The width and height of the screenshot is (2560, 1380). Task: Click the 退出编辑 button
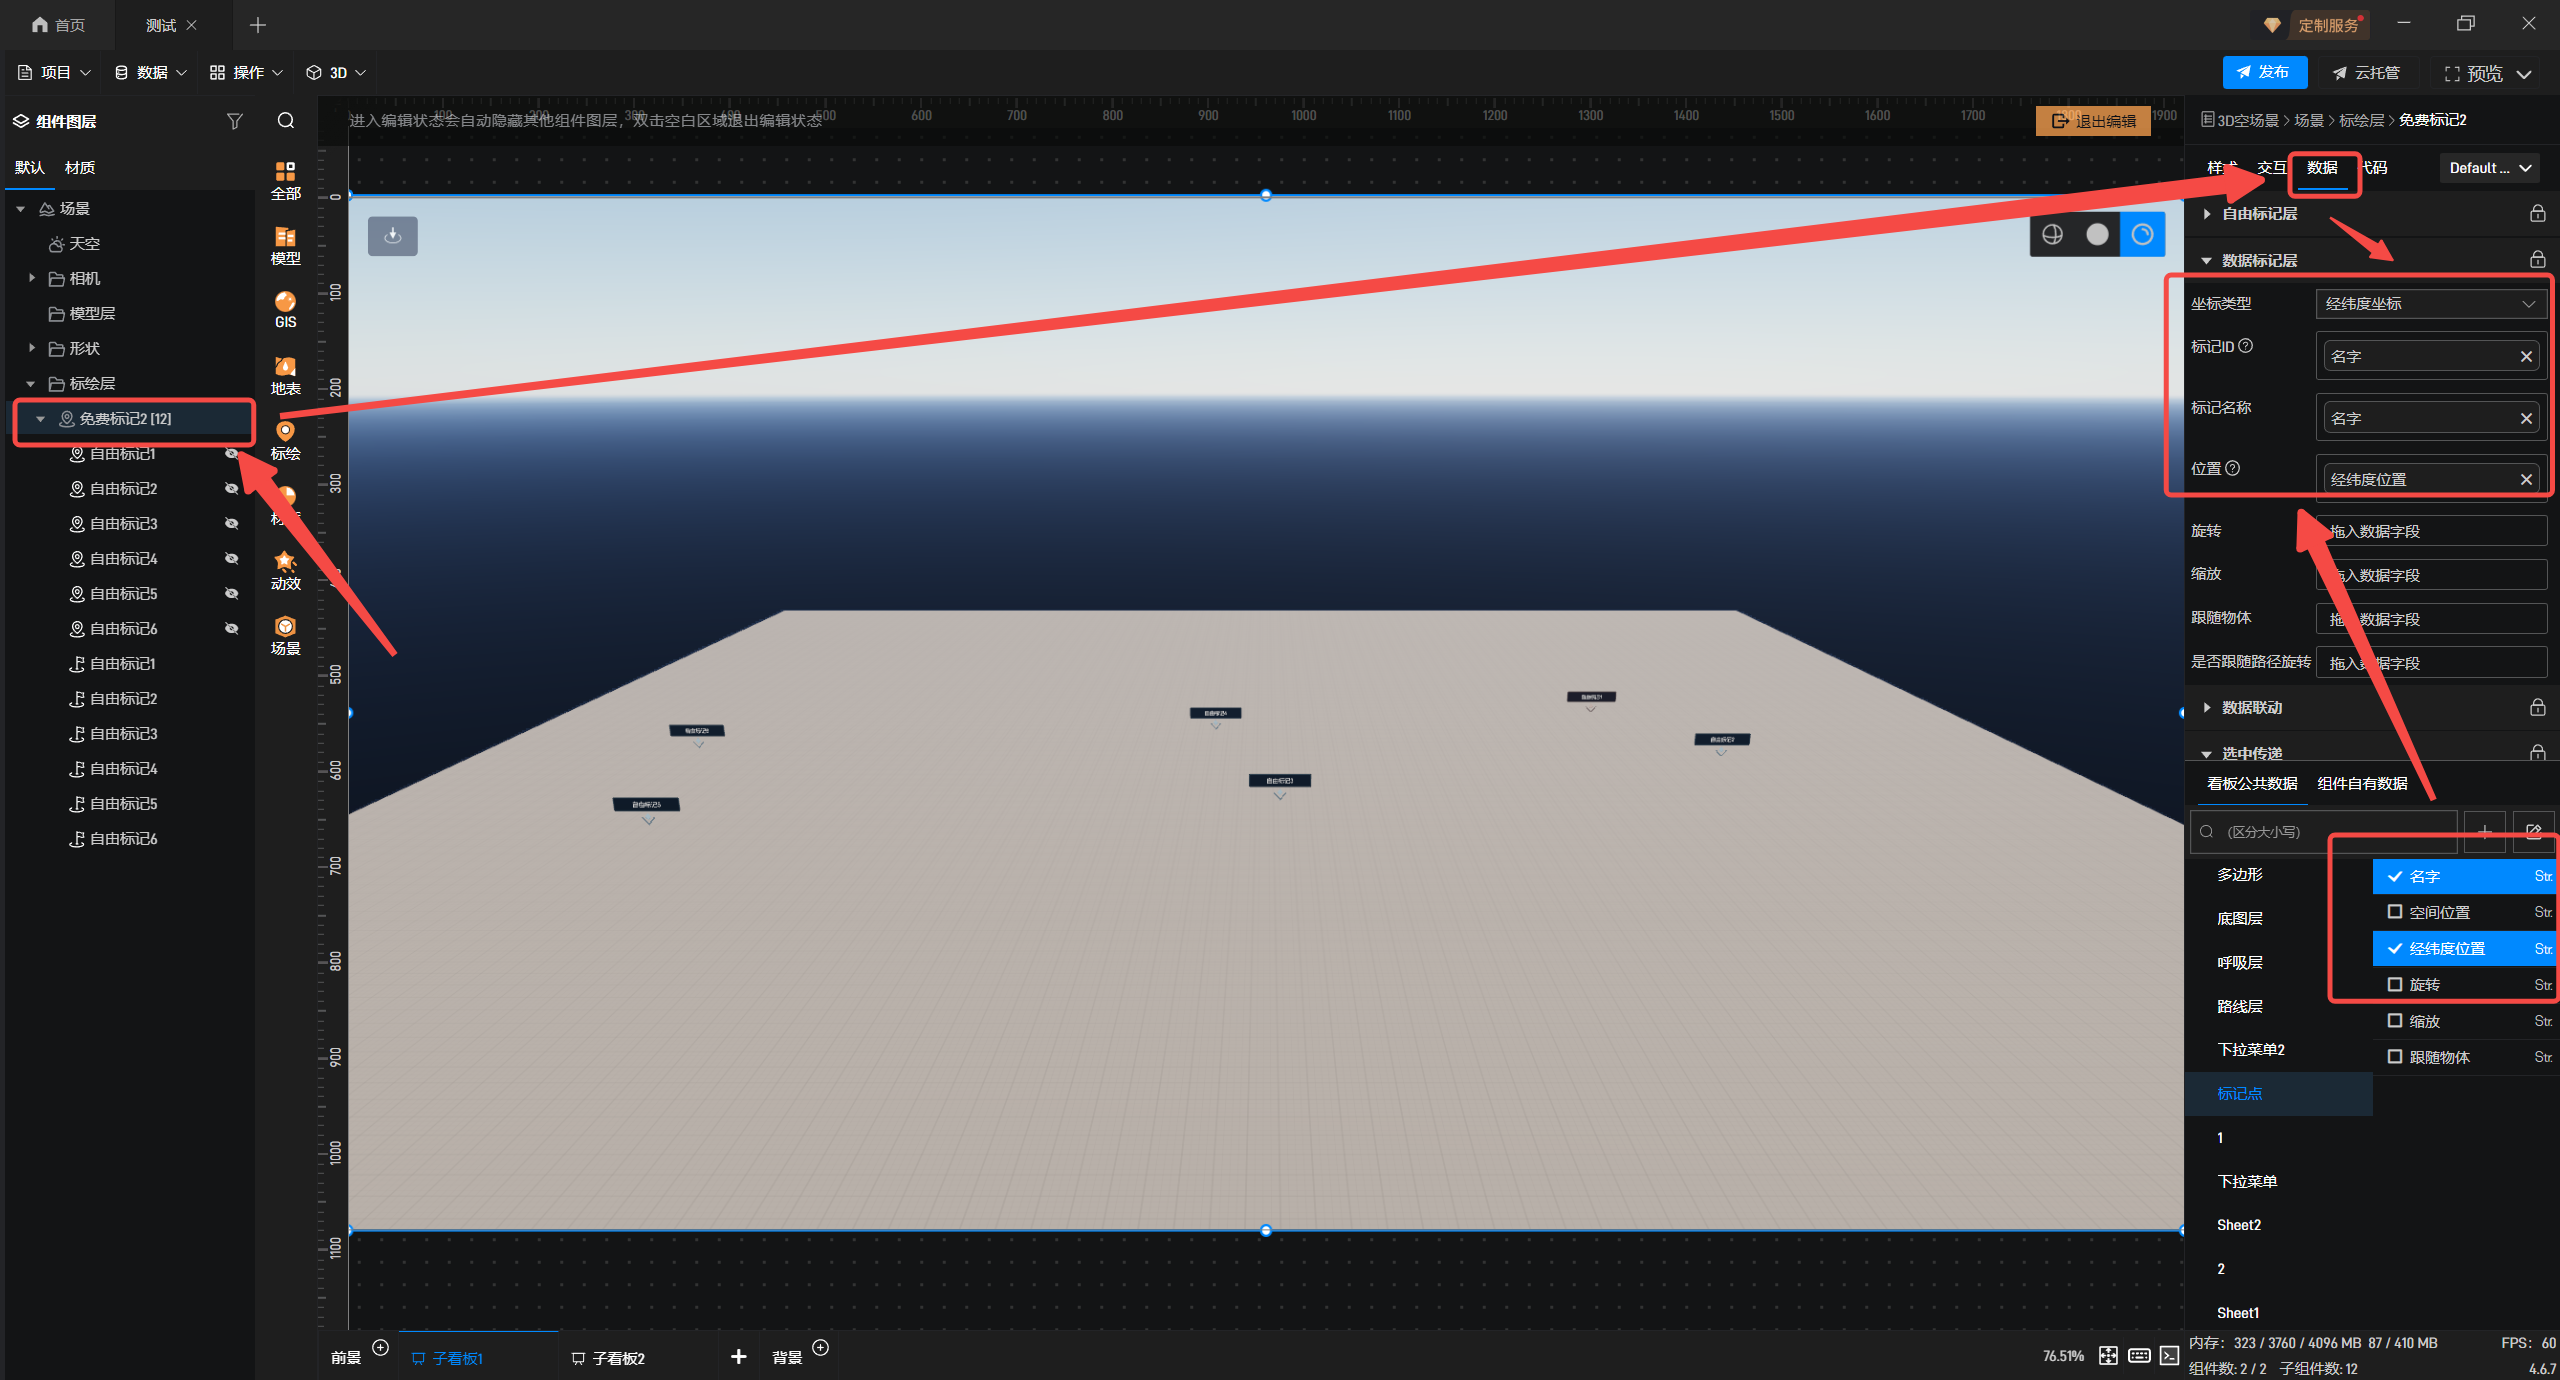coord(2093,121)
